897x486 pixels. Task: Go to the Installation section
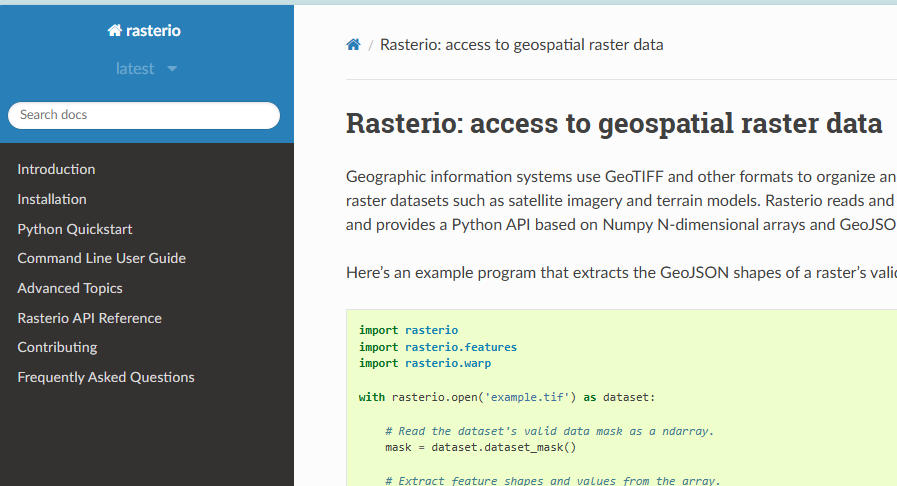(52, 199)
